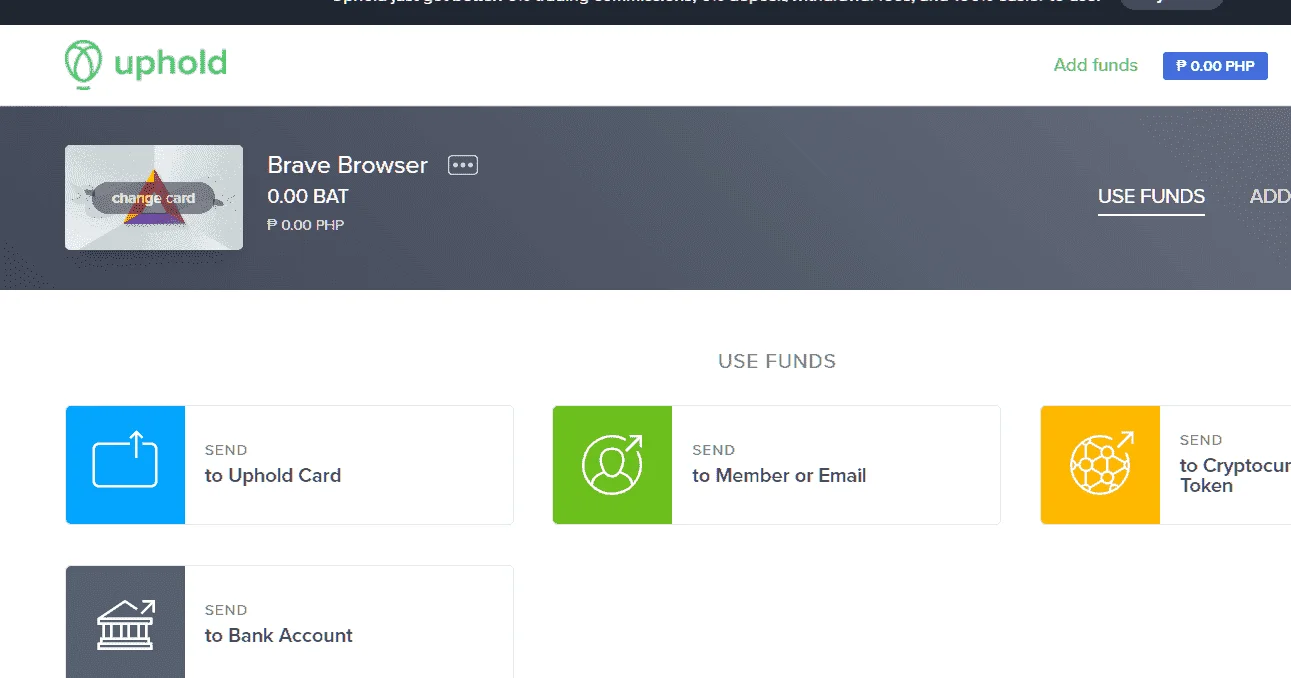This screenshot has height=678, width=1291.
Task: Switch to the partially visible ADD tab
Action: pyautogui.click(x=1270, y=197)
